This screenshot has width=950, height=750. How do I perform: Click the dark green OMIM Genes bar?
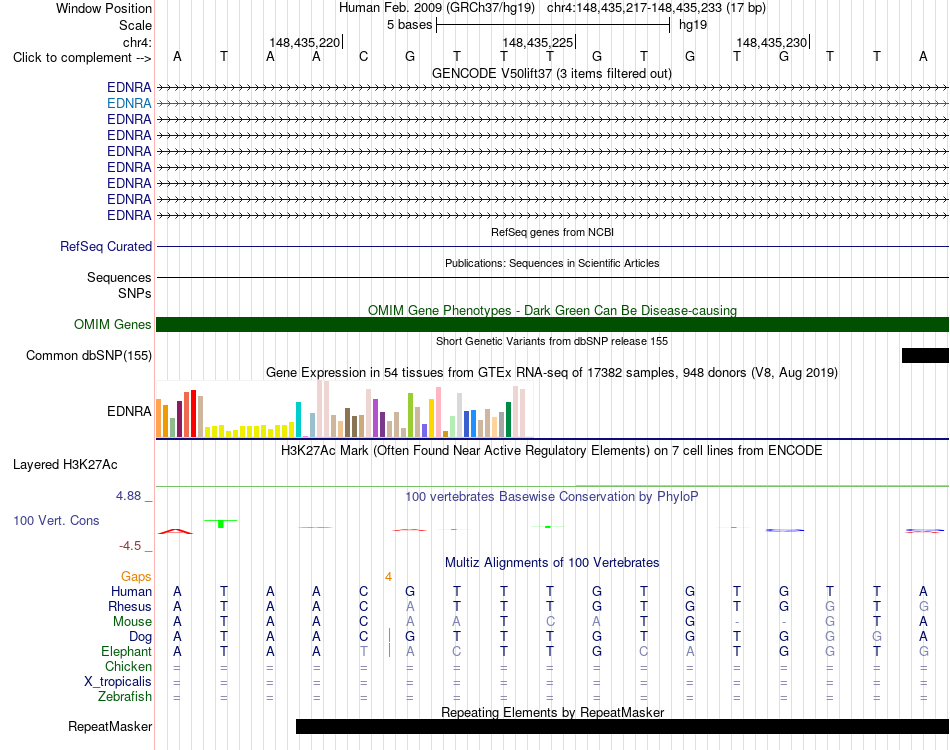tap(552, 325)
